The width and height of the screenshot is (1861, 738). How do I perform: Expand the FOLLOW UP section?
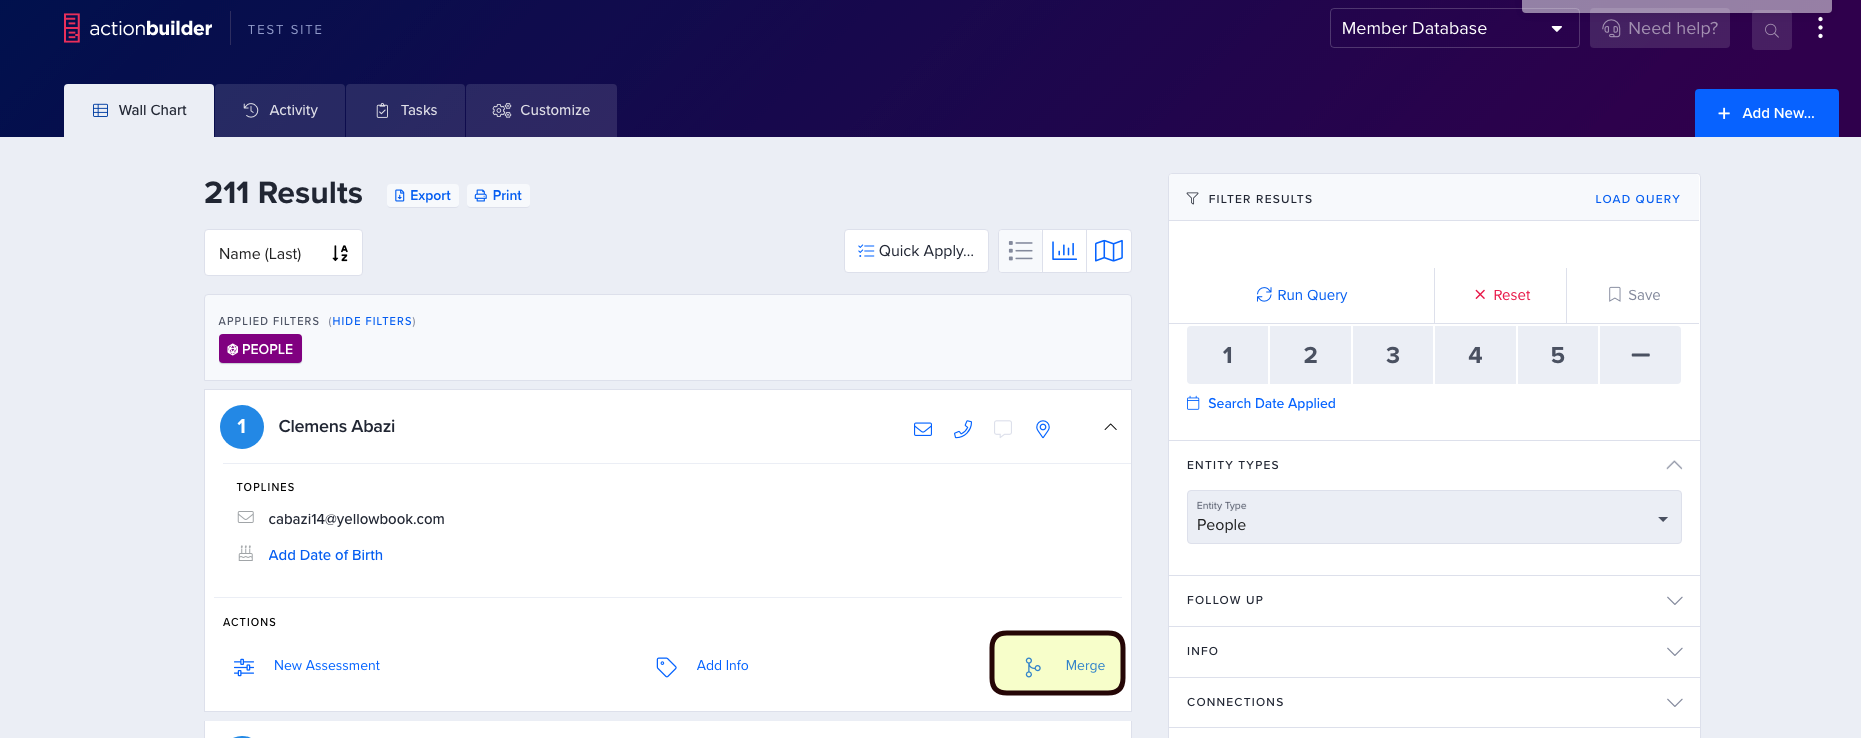click(x=1434, y=600)
